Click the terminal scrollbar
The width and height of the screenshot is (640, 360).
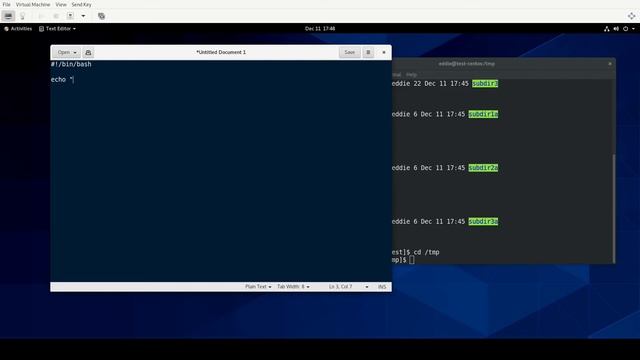click(x=613, y=208)
